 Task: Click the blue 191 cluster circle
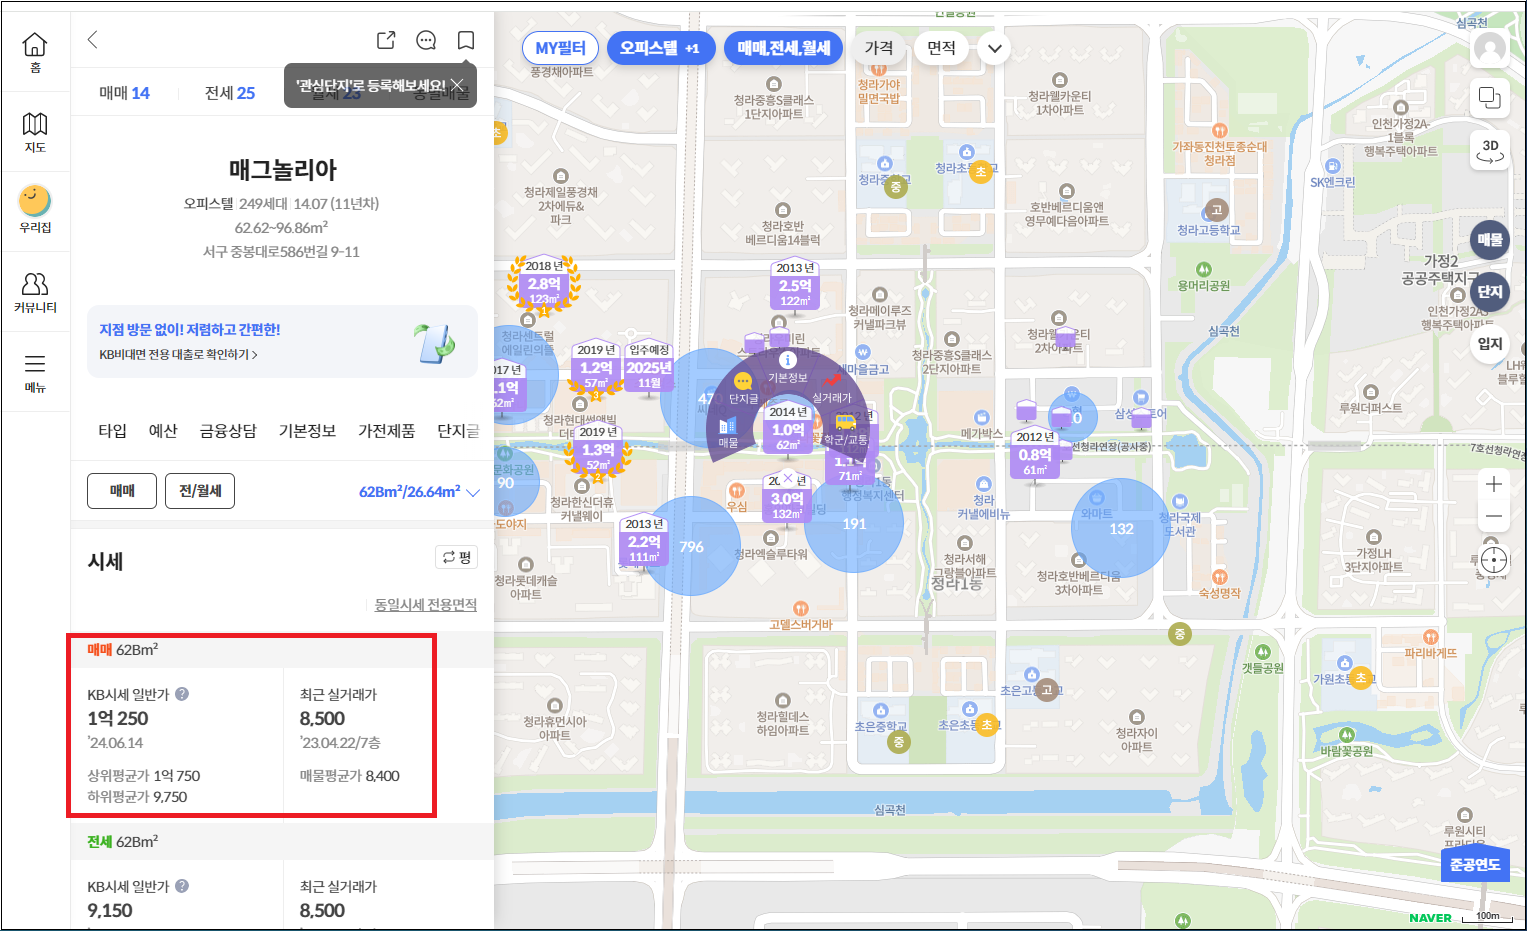tap(854, 523)
